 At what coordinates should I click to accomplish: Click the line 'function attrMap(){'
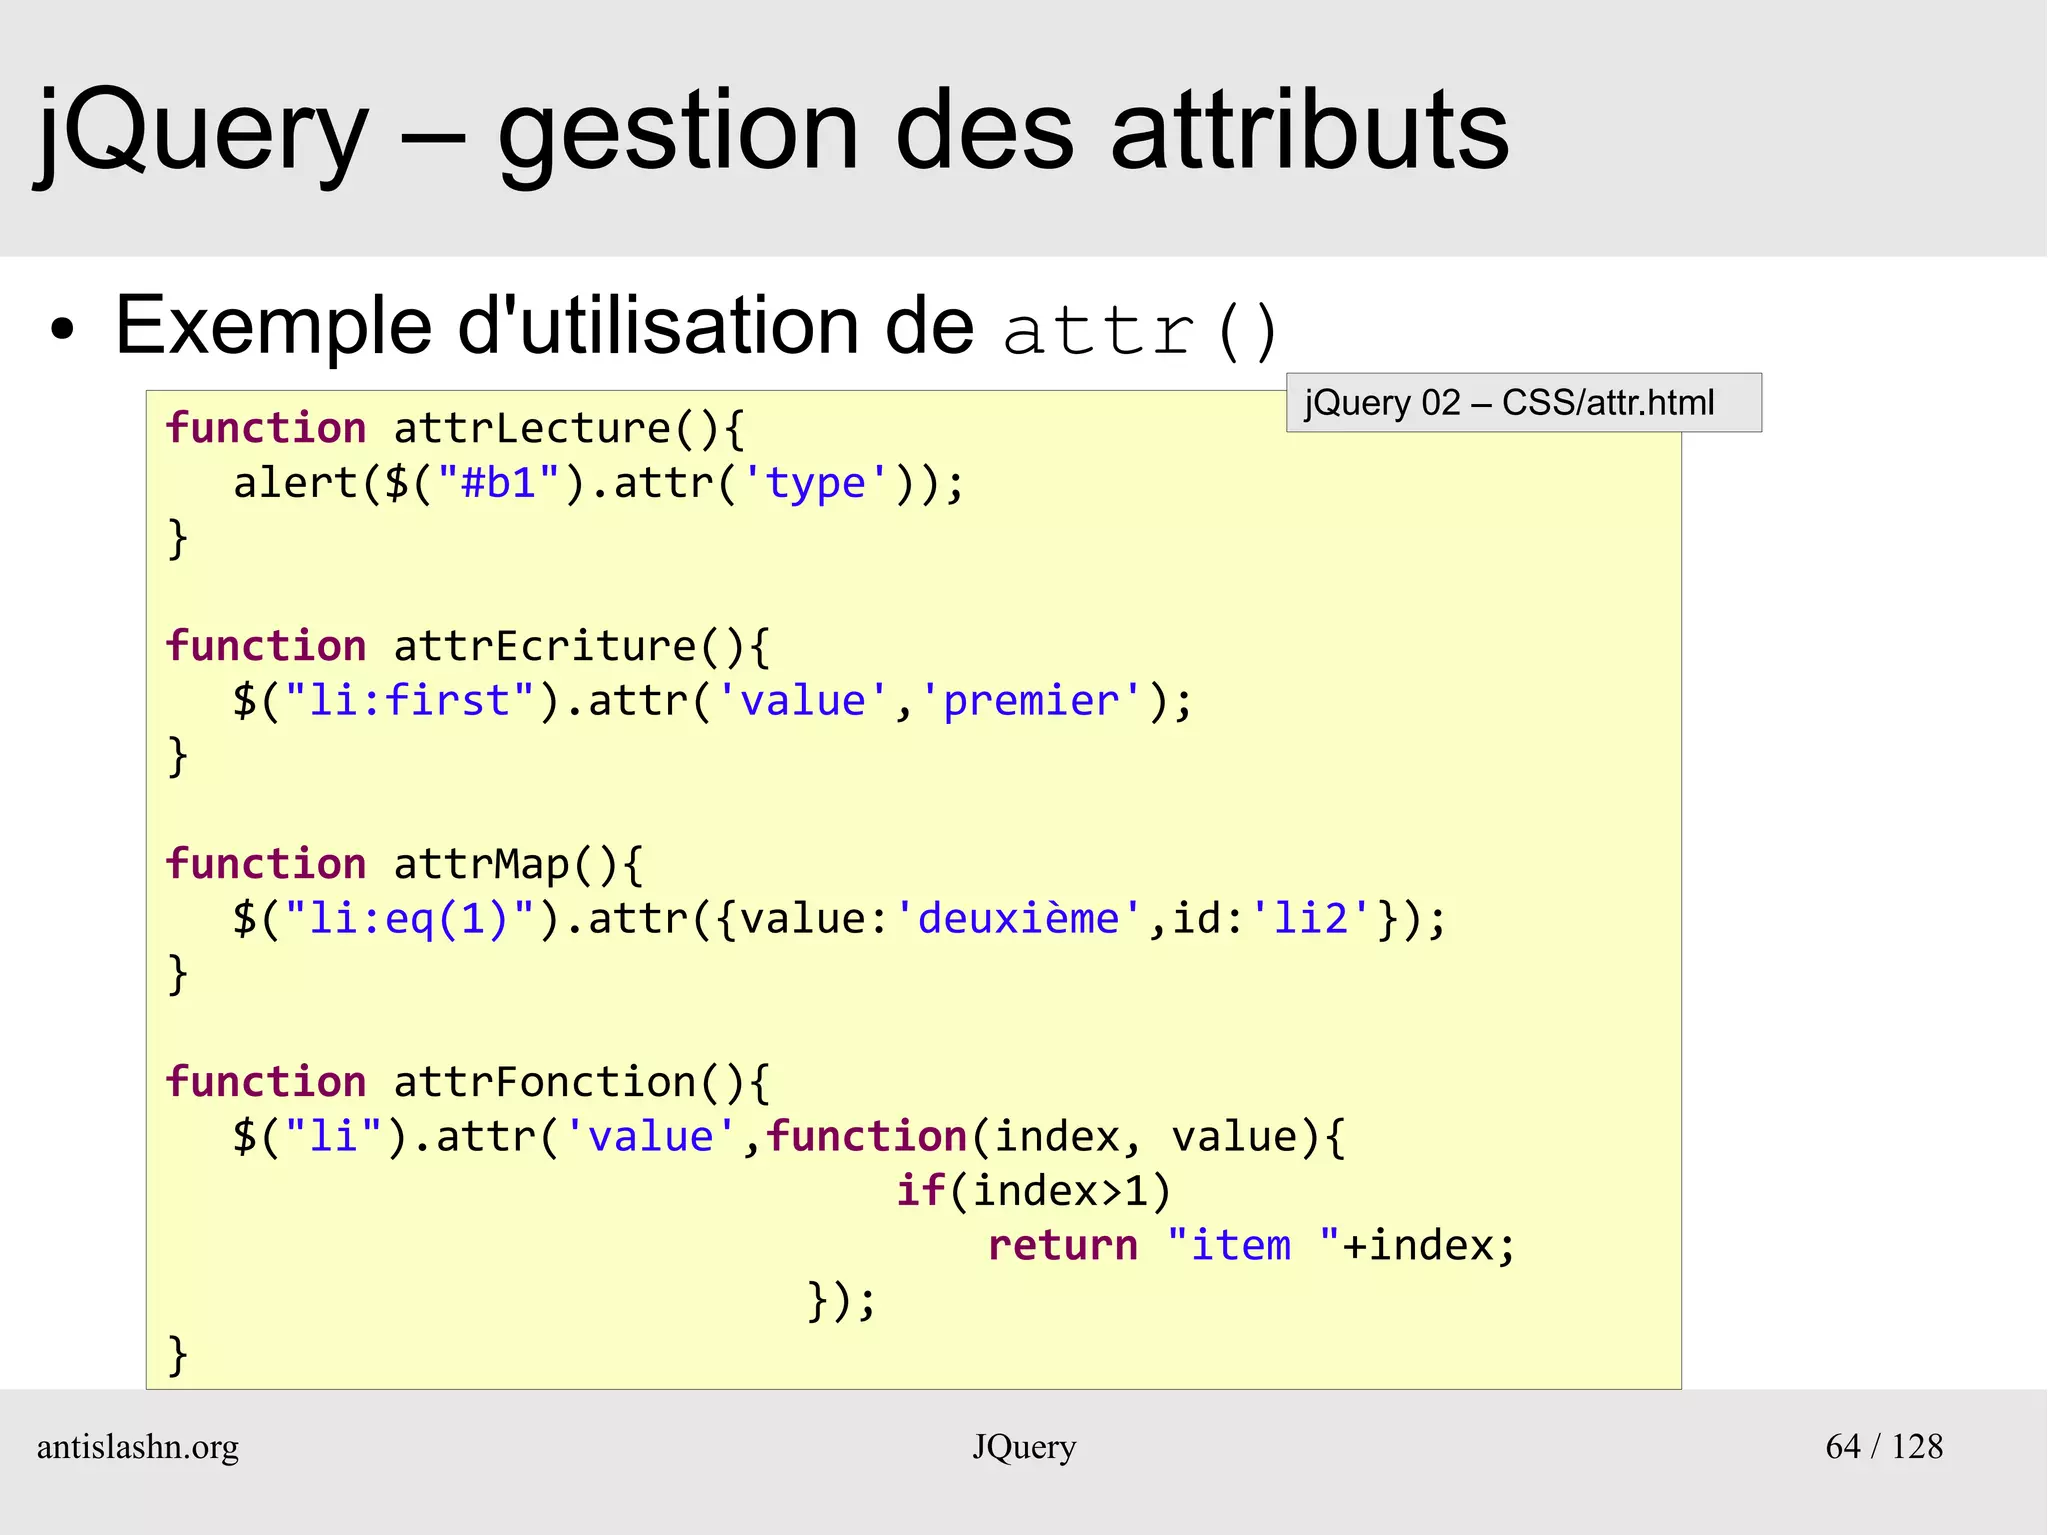click(x=405, y=865)
